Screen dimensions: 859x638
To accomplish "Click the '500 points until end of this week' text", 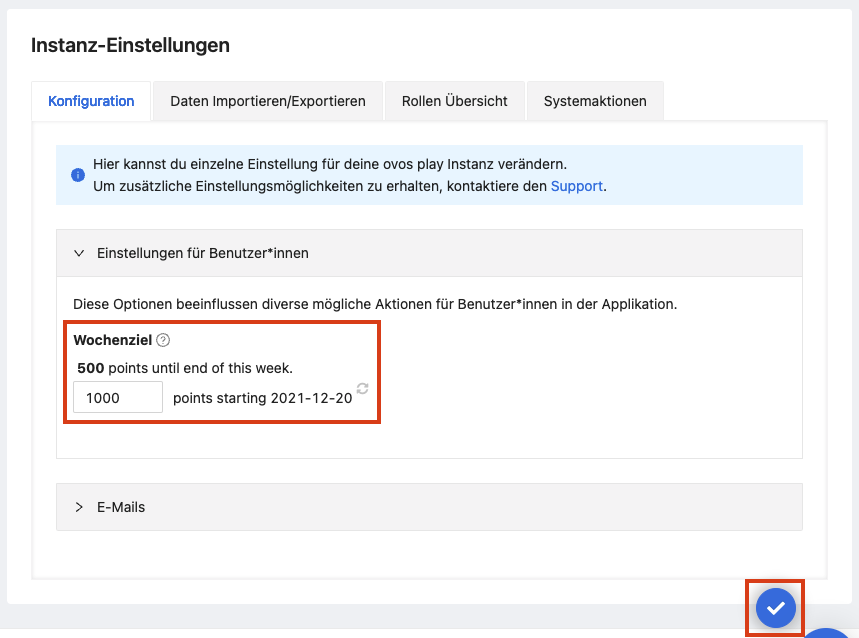I will (185, 368).
